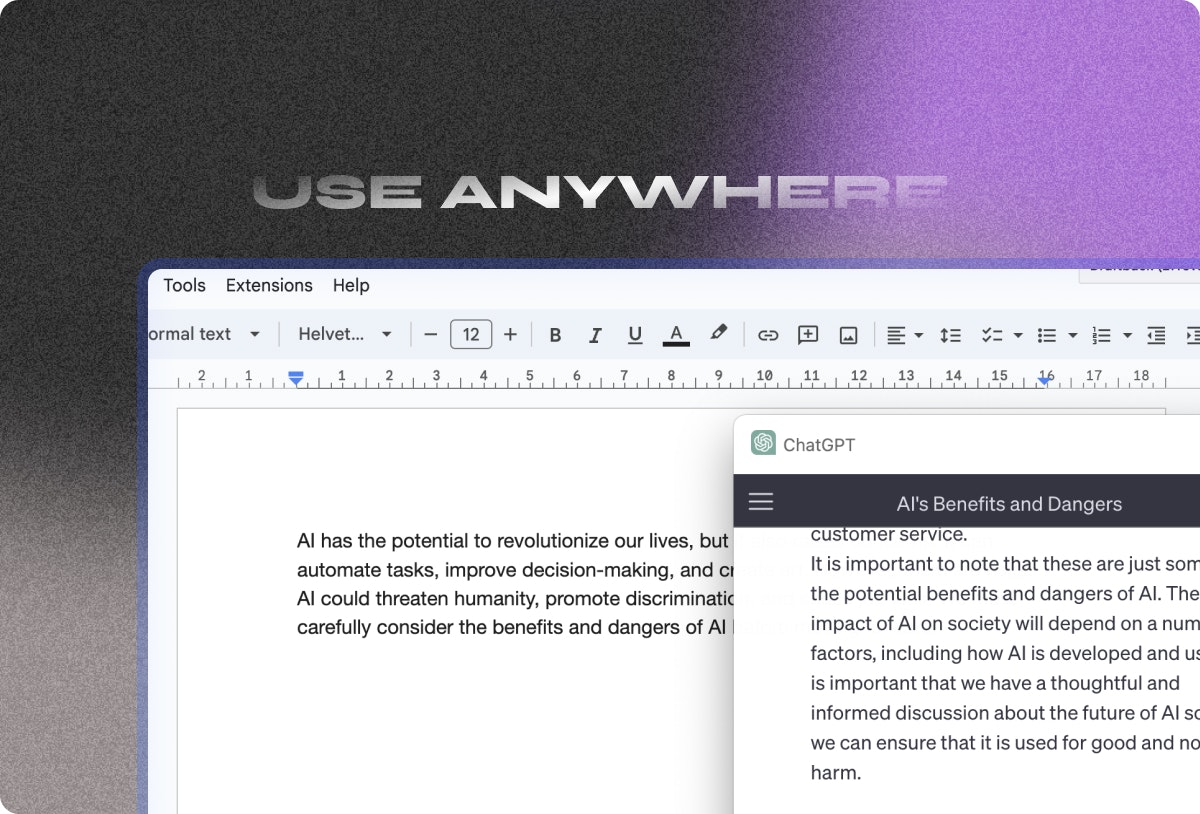Viewport: 1200px width, 814px height.
Task: Increase font size with plus button
Action: [x=510, y=334]
